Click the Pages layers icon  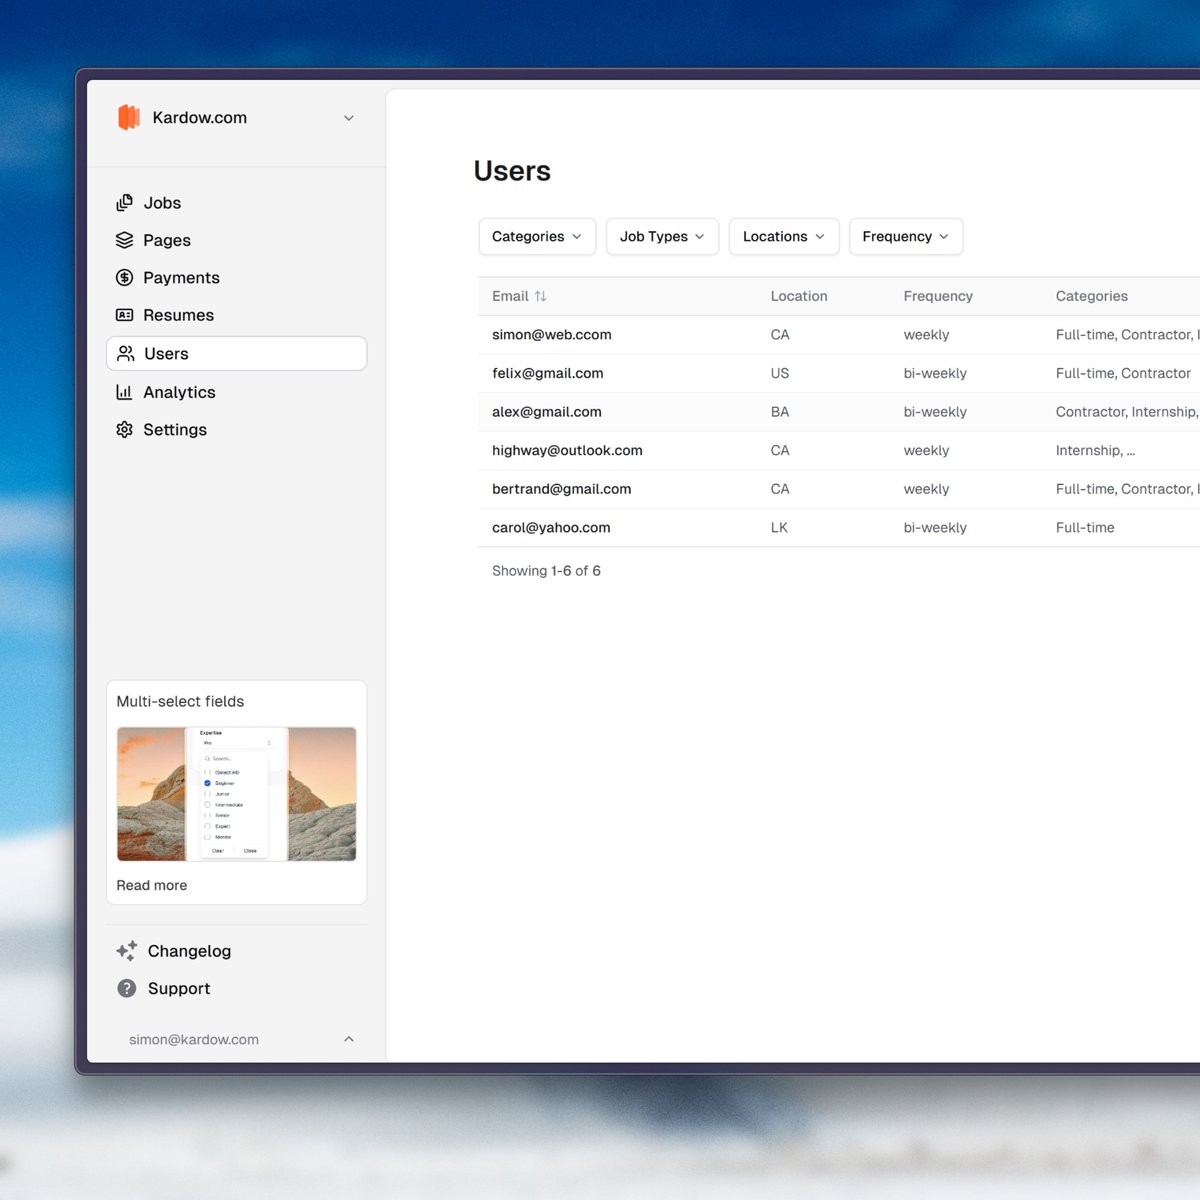[x=124, y=240]
